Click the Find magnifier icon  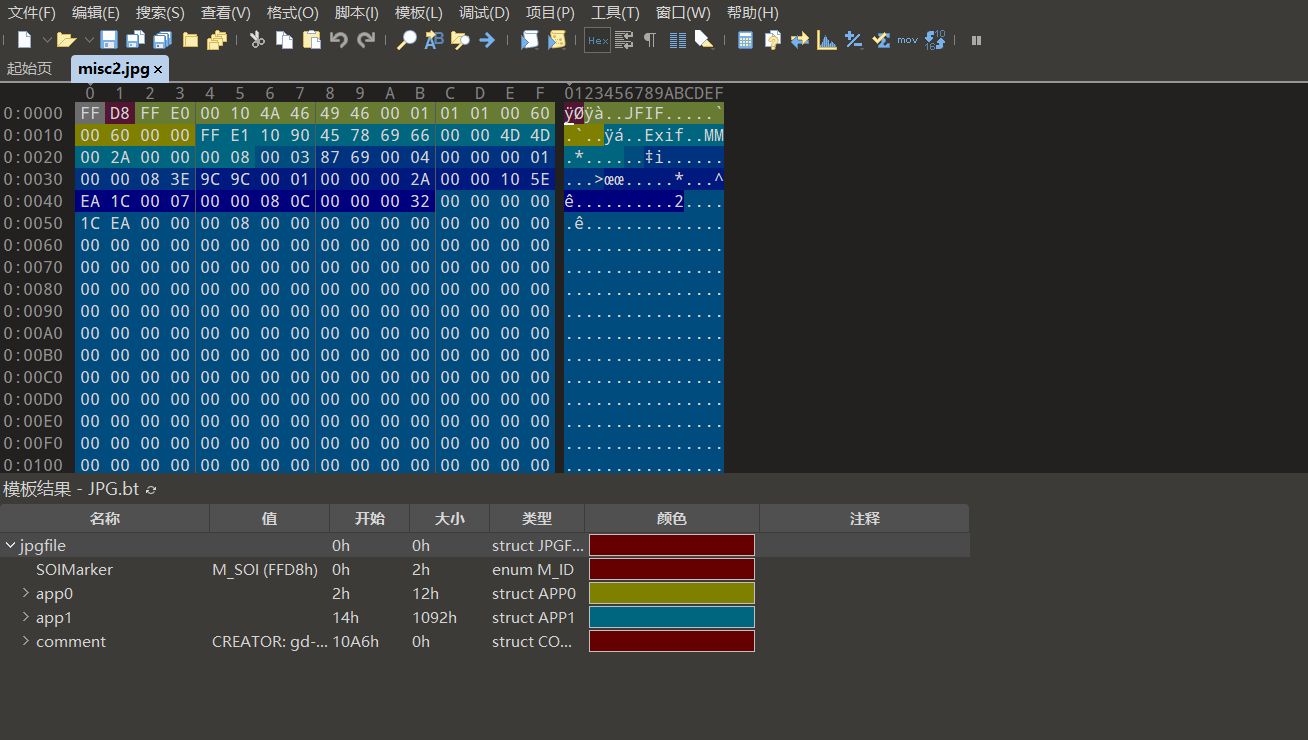pyautogui.click(x=406, y=40)
